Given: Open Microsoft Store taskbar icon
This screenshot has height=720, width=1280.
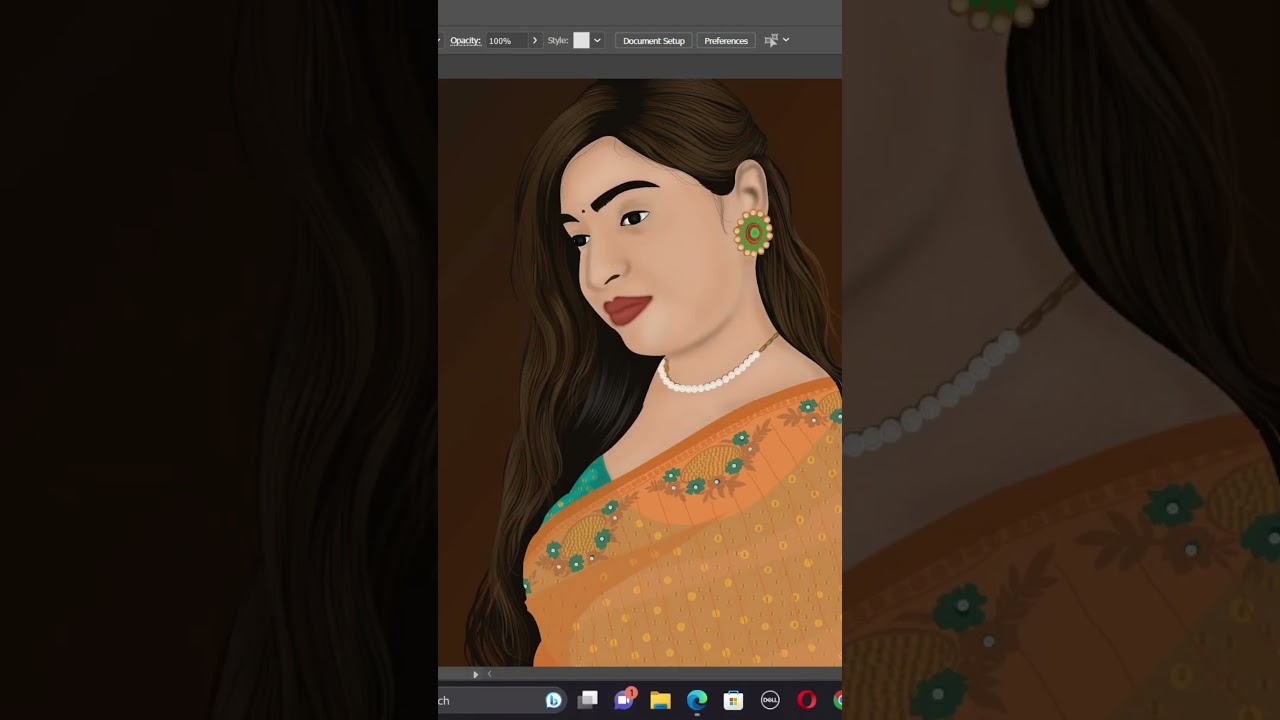Looking at the screenshot, I should [733, 701].
